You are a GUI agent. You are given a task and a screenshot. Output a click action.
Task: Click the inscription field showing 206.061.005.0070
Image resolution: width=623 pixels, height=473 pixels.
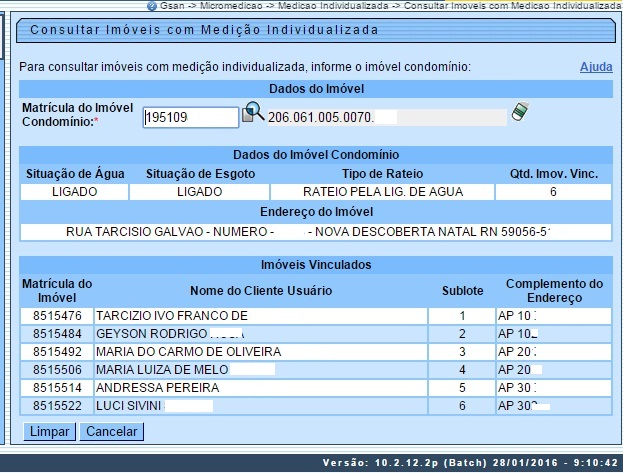point(385,118)
